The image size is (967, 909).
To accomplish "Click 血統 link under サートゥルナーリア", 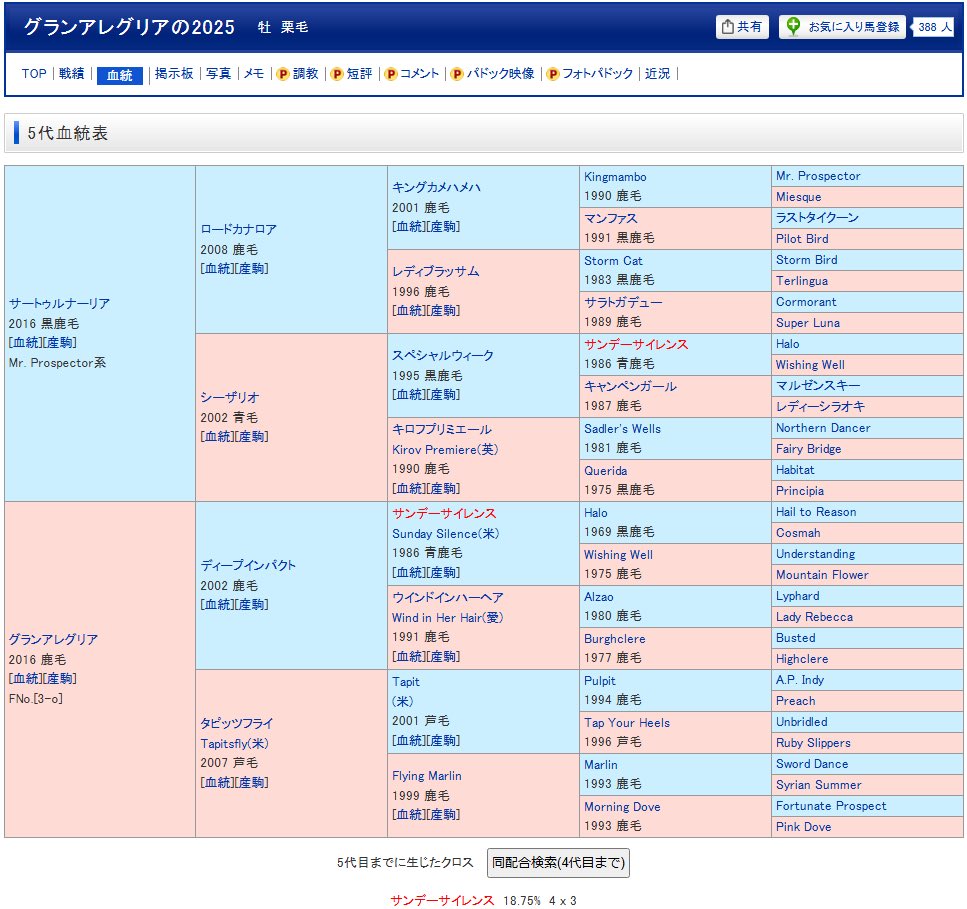I will 25,342.
